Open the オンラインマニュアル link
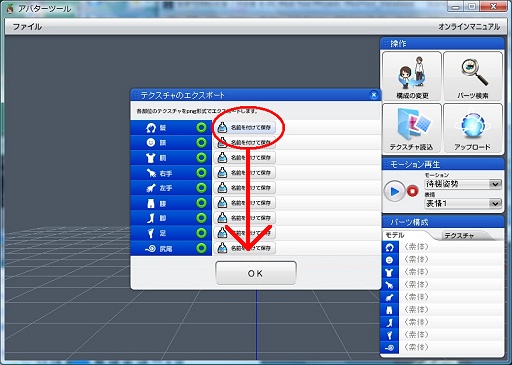Viewport: 512px width, 365px height. (x=469, y=27)
